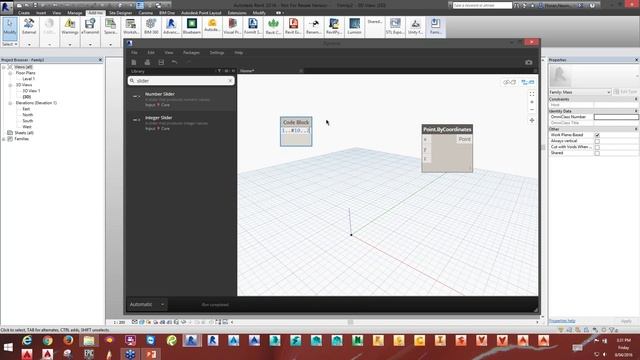Image resolution: width=640 pixels, height=360 pixels.
Task: Click the Apply button in Properties panel
Action: click(x=626, y=321)
